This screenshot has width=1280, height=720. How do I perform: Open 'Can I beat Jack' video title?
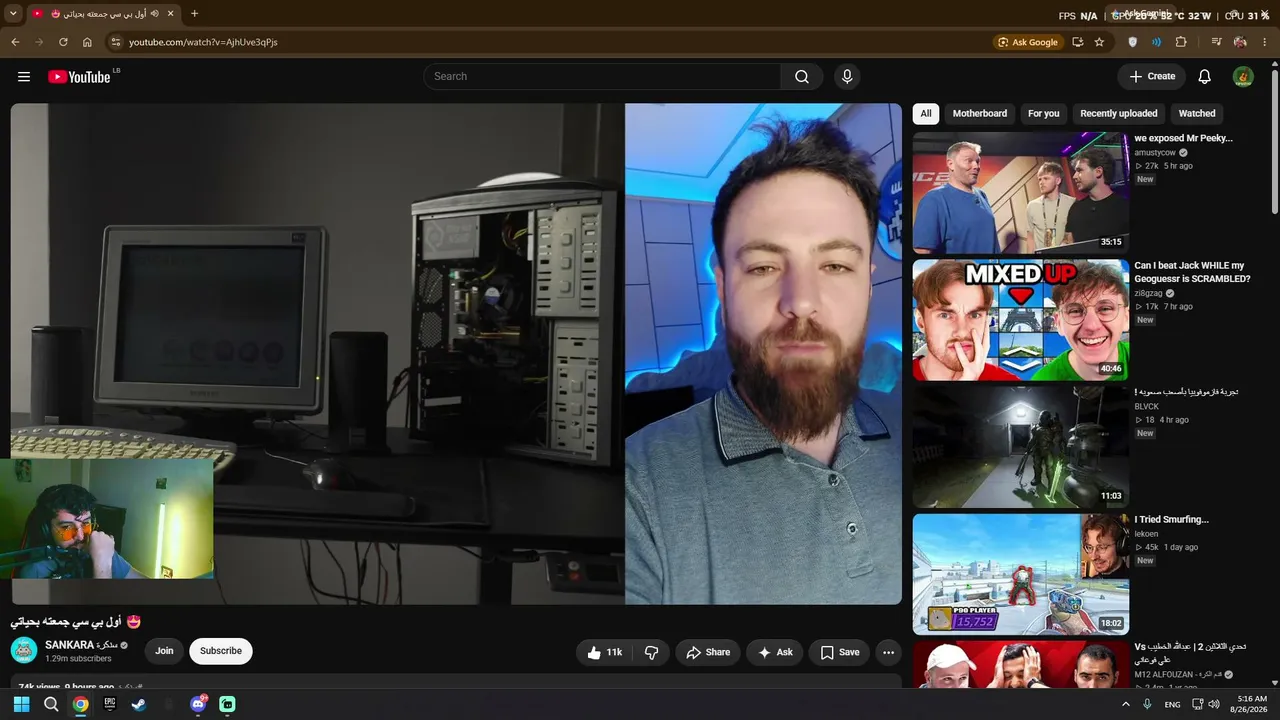[x=1192, y=272]
